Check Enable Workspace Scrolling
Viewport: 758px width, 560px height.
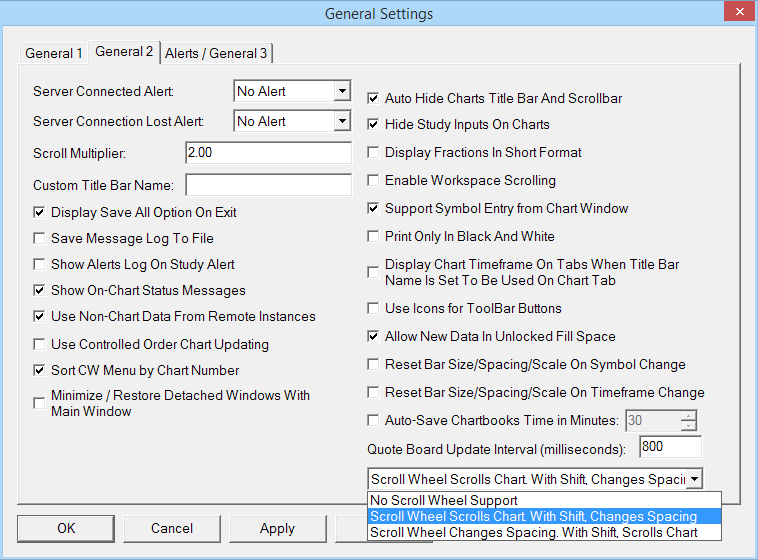pos(373,180)
